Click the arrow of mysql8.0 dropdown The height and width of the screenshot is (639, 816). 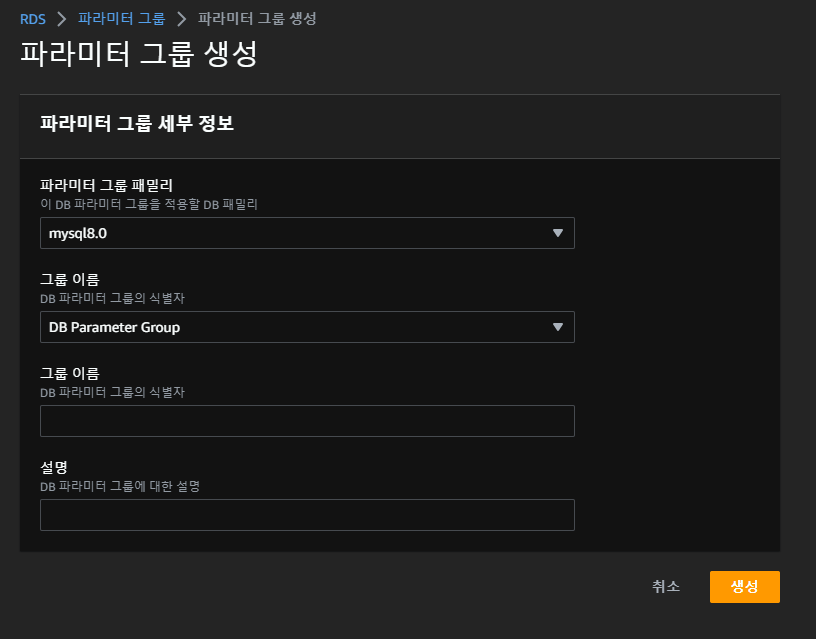pos(557,233)
